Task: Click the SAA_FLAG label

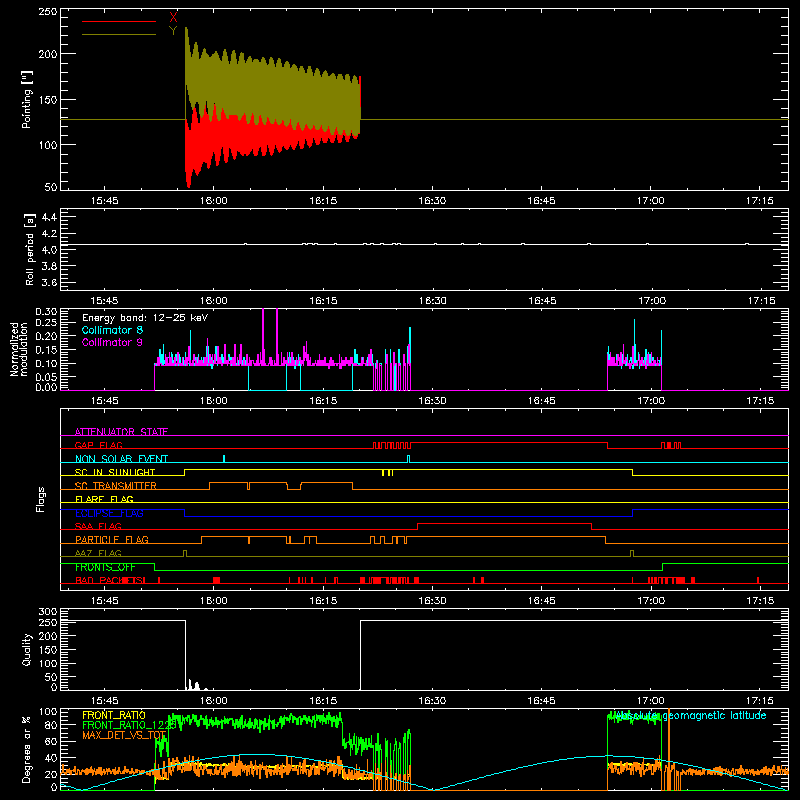Action: pos(98,526)
